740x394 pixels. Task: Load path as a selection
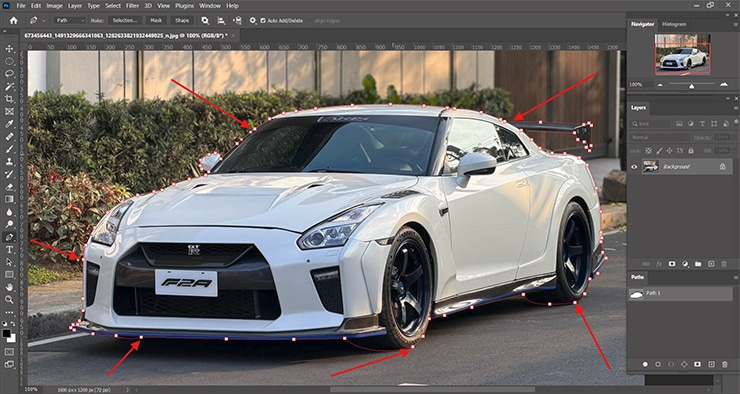[x=671, y=364]
